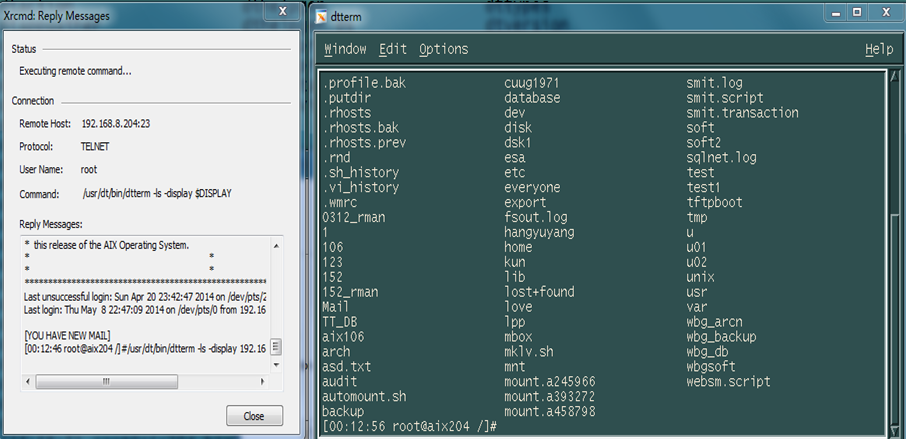The height and width of the screenshot is (439, 906).
Task: Click the .vi_history entry in dtterm
Action: tap(361, 188)
